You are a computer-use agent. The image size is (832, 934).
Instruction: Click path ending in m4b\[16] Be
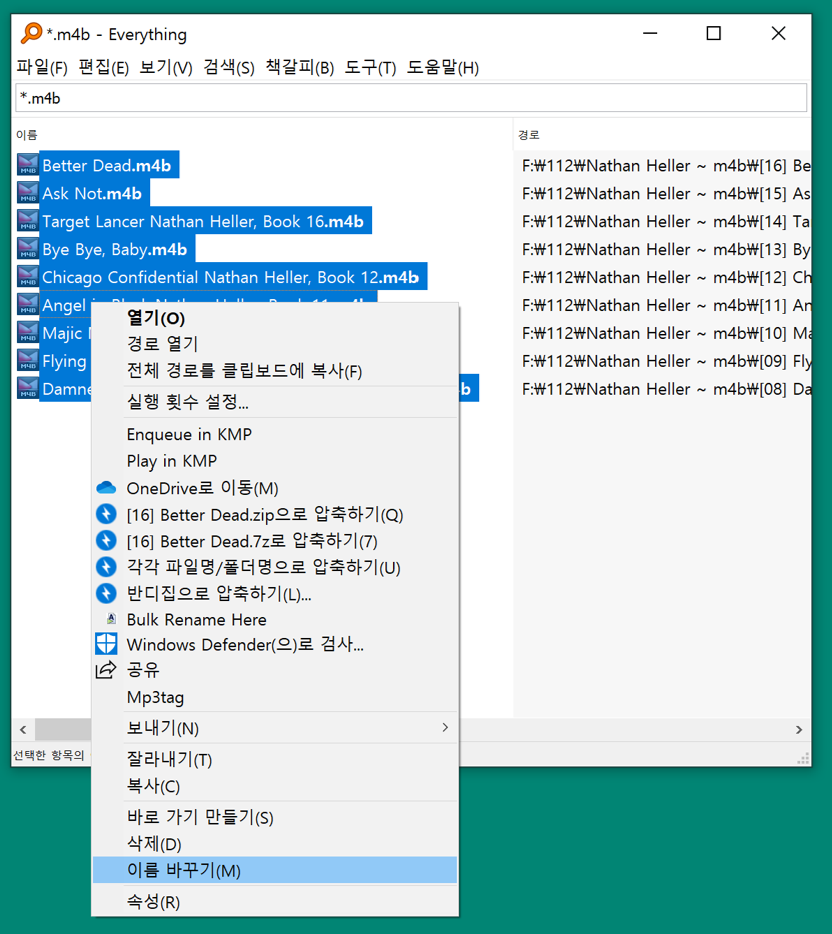coord(666,165)
